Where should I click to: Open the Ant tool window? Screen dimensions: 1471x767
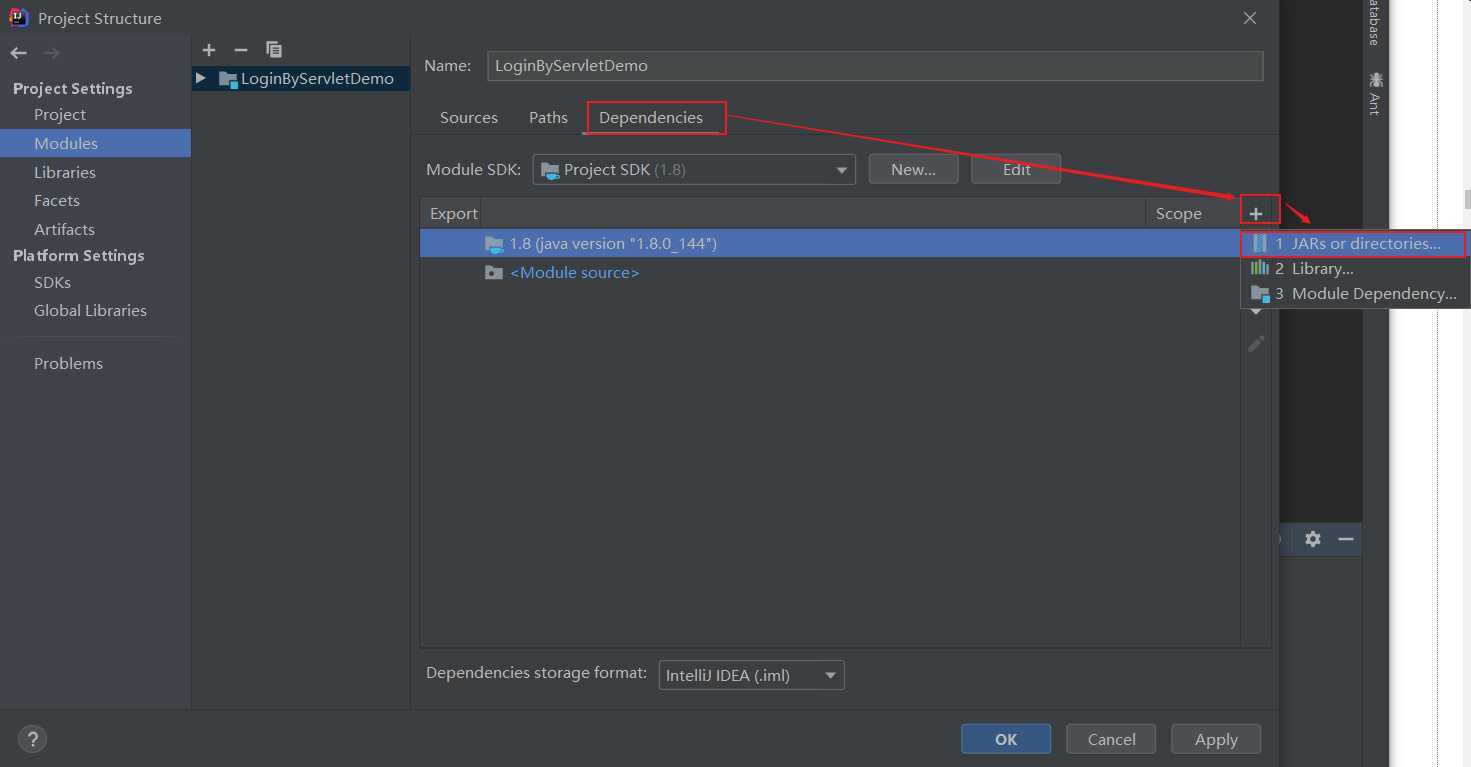[1375, 93]
